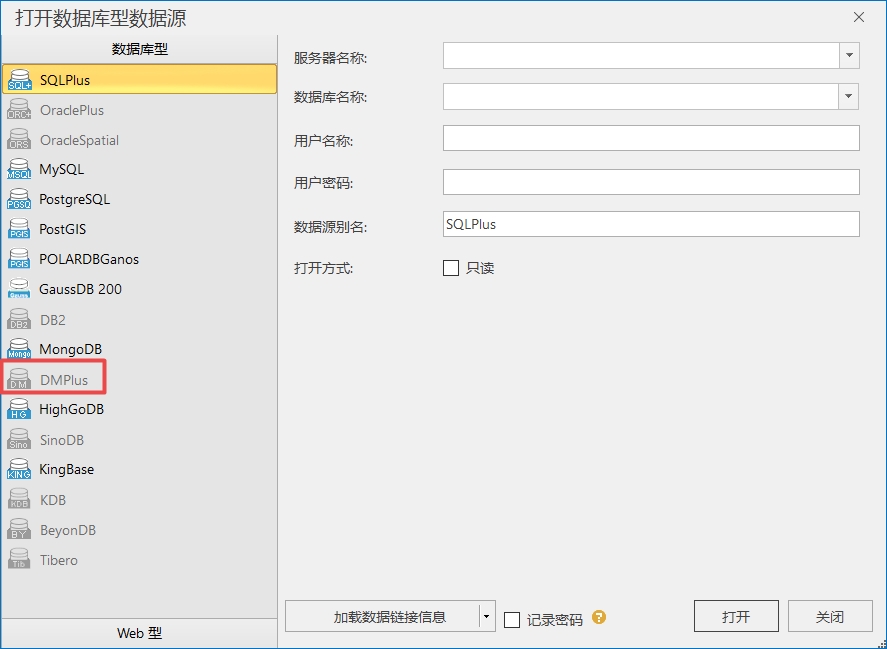Switch to the Web 型 section
Image resolution: width=887 pixels, height=649 pixels.
[139, 633]
